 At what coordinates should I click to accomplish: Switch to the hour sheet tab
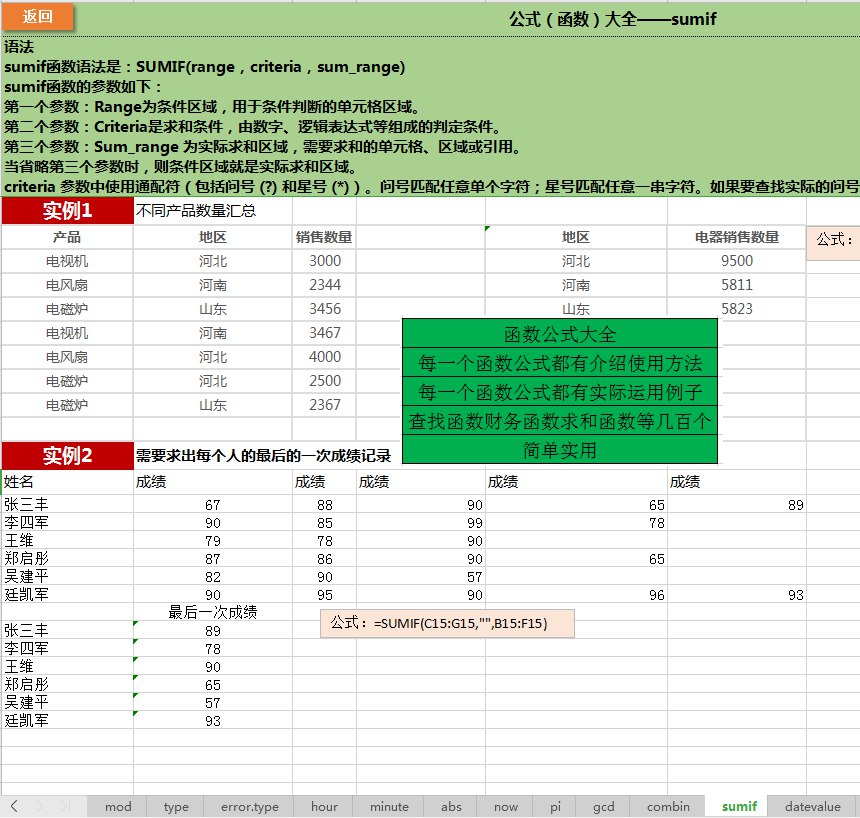pos(323,806)
